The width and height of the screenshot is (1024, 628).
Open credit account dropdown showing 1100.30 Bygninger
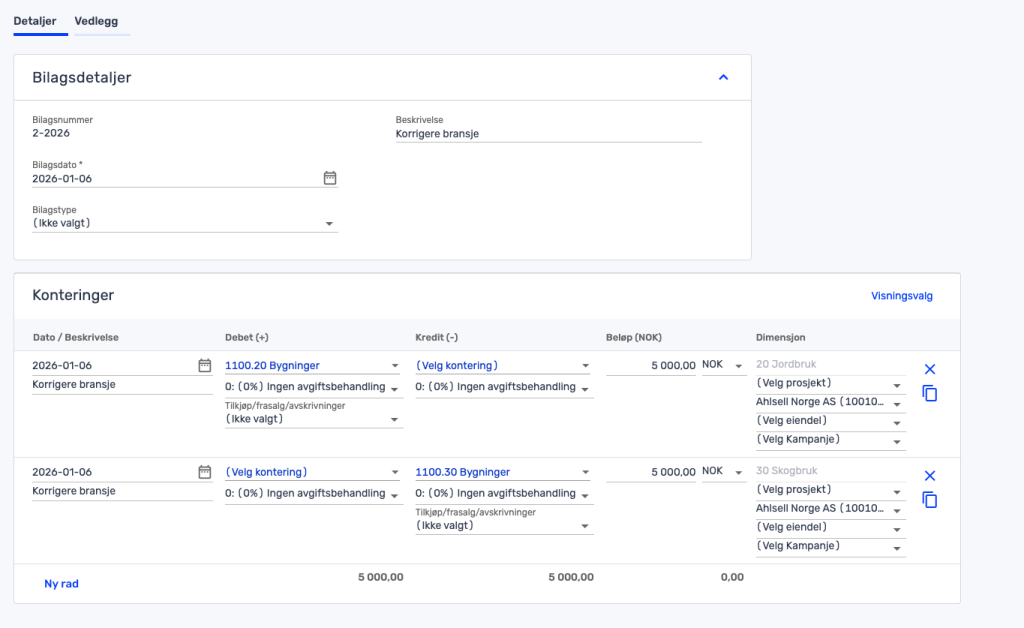tap(503, 472)
